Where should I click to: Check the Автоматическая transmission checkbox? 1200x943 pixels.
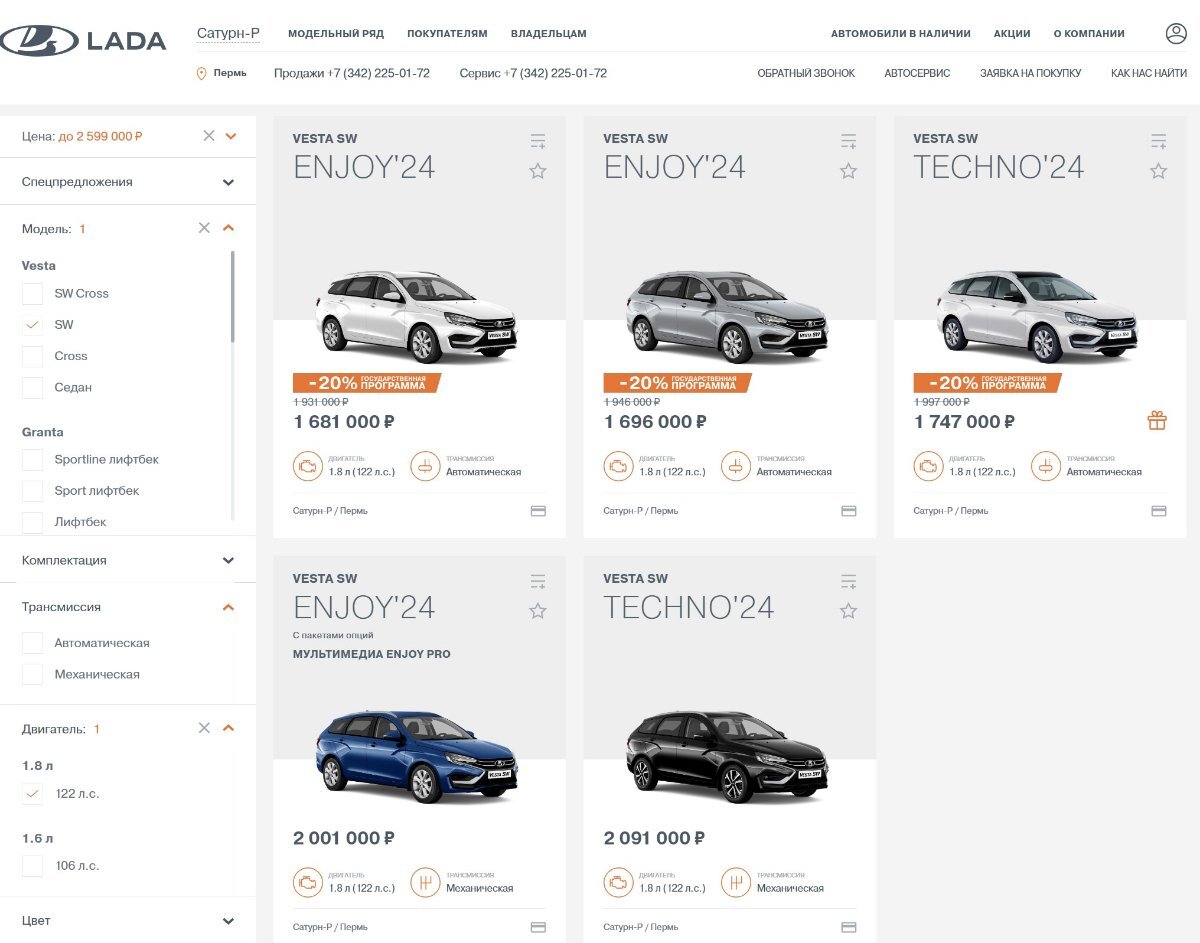[x=33, y=643]
